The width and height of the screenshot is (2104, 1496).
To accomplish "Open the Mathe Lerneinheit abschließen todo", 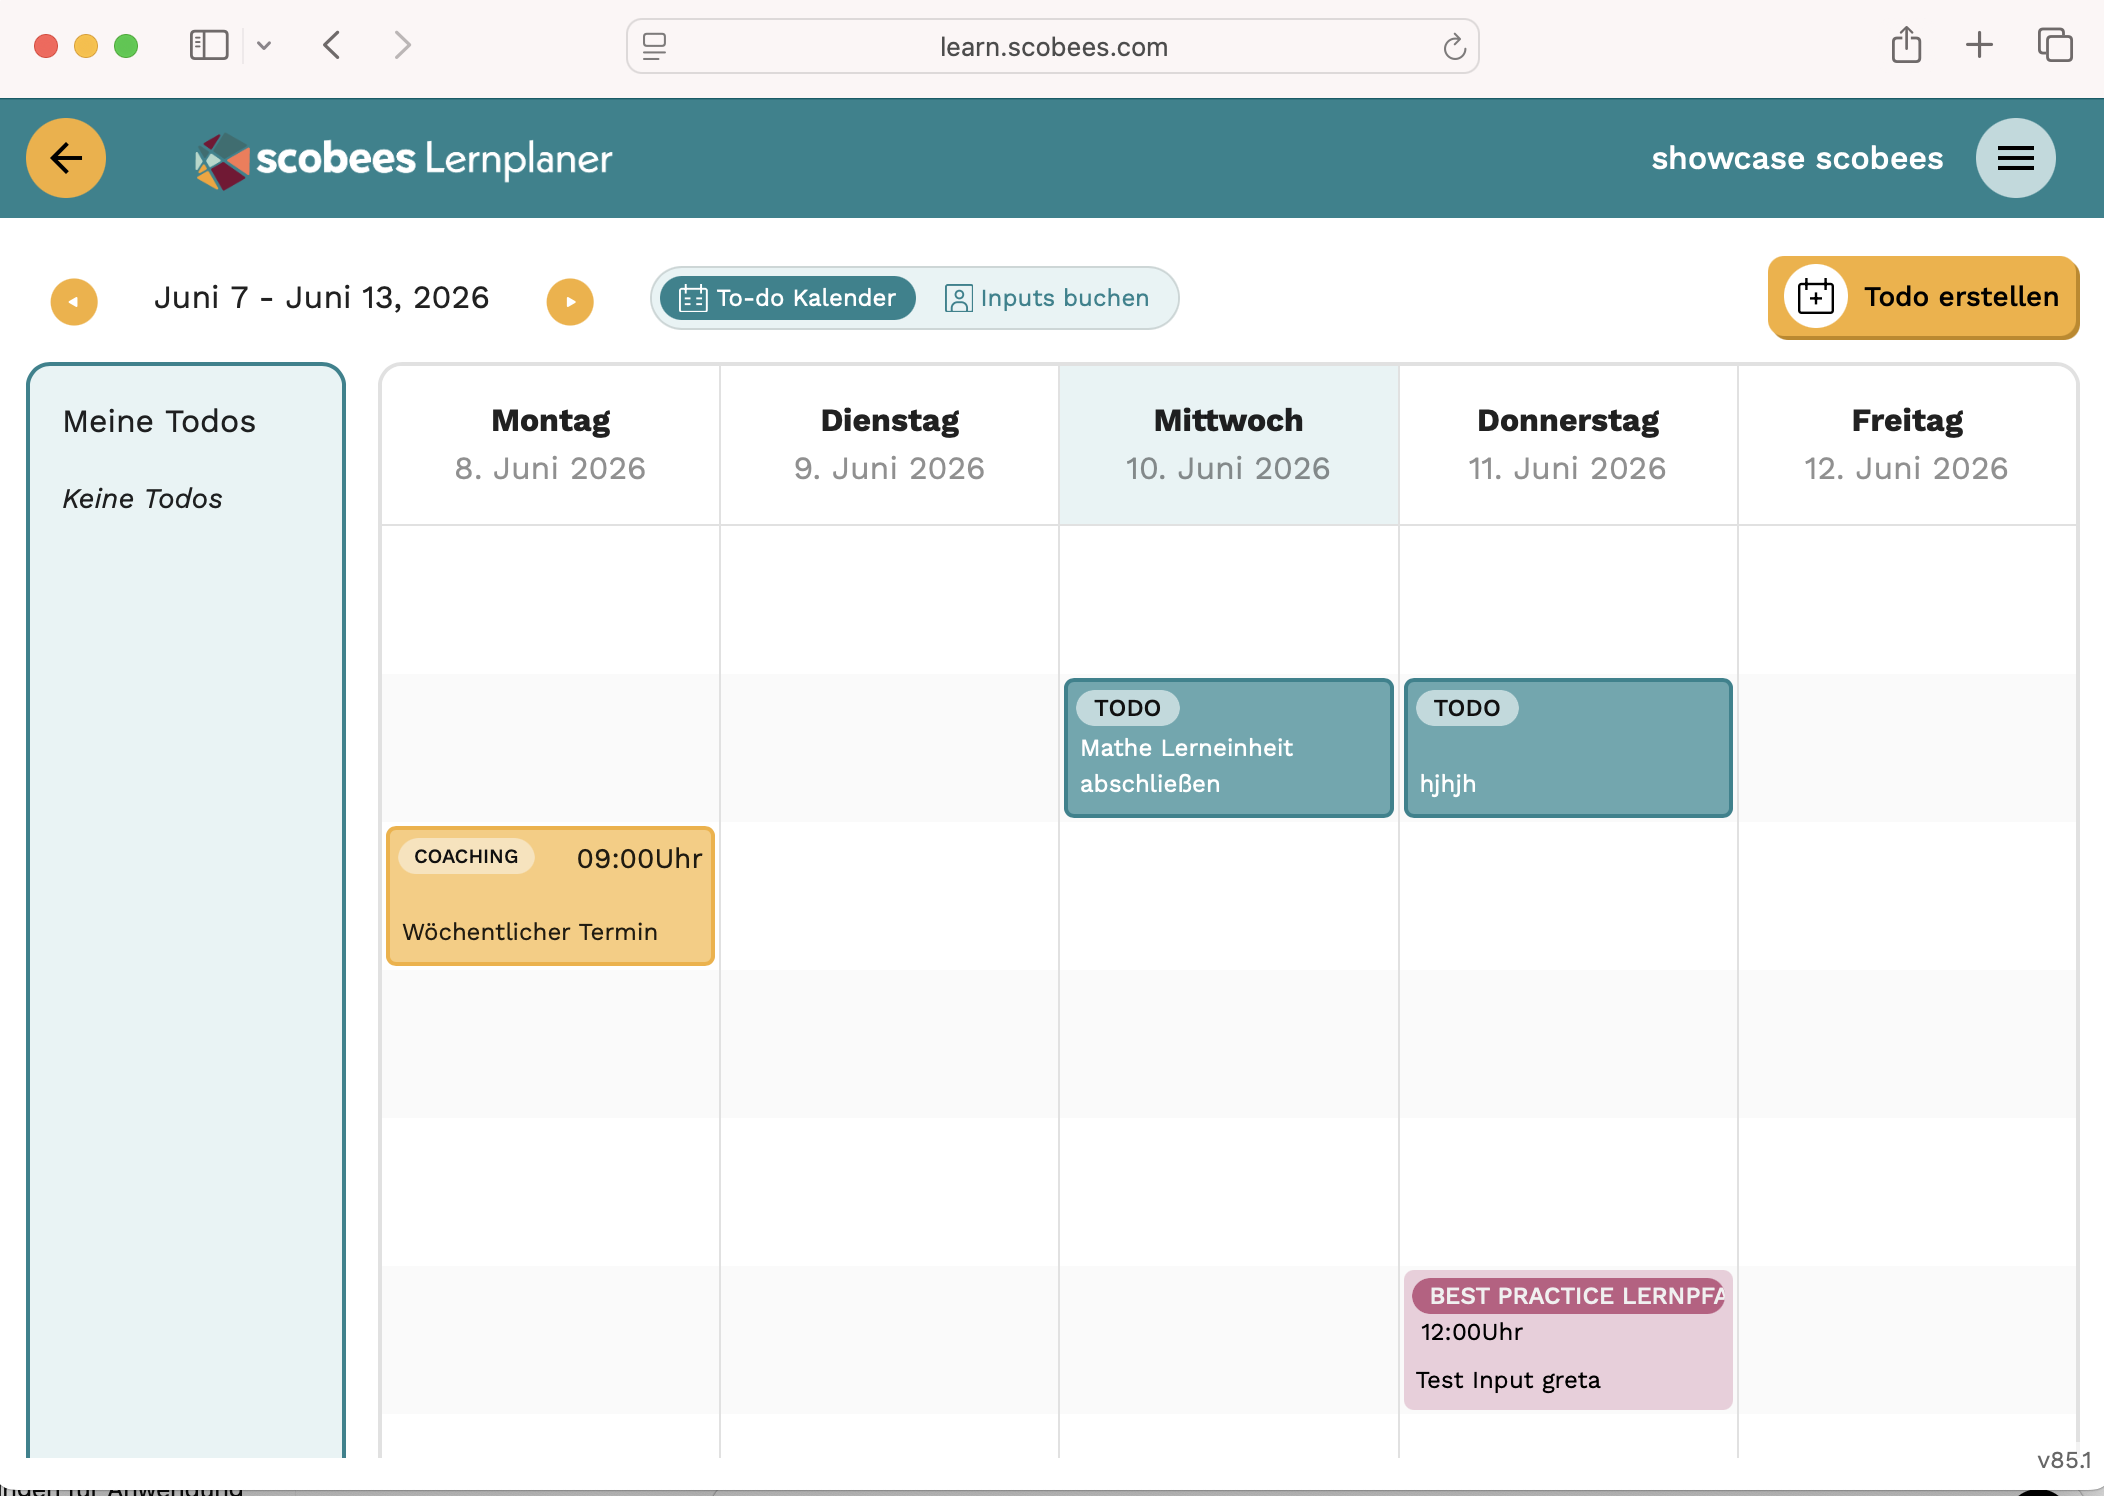I will 1229,748.
